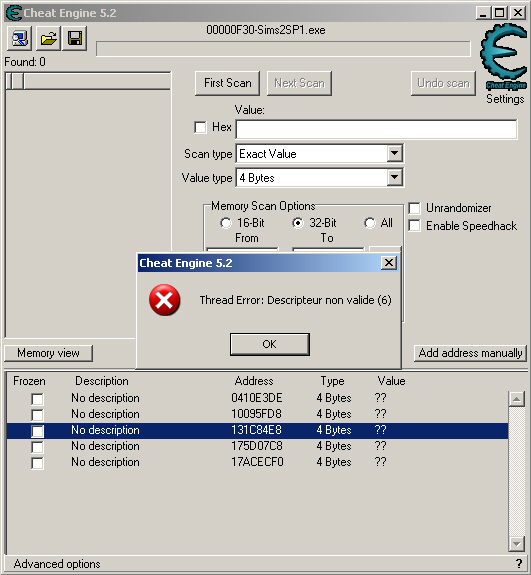Toggle the Unrandomizer checkbox

point(414,208)
